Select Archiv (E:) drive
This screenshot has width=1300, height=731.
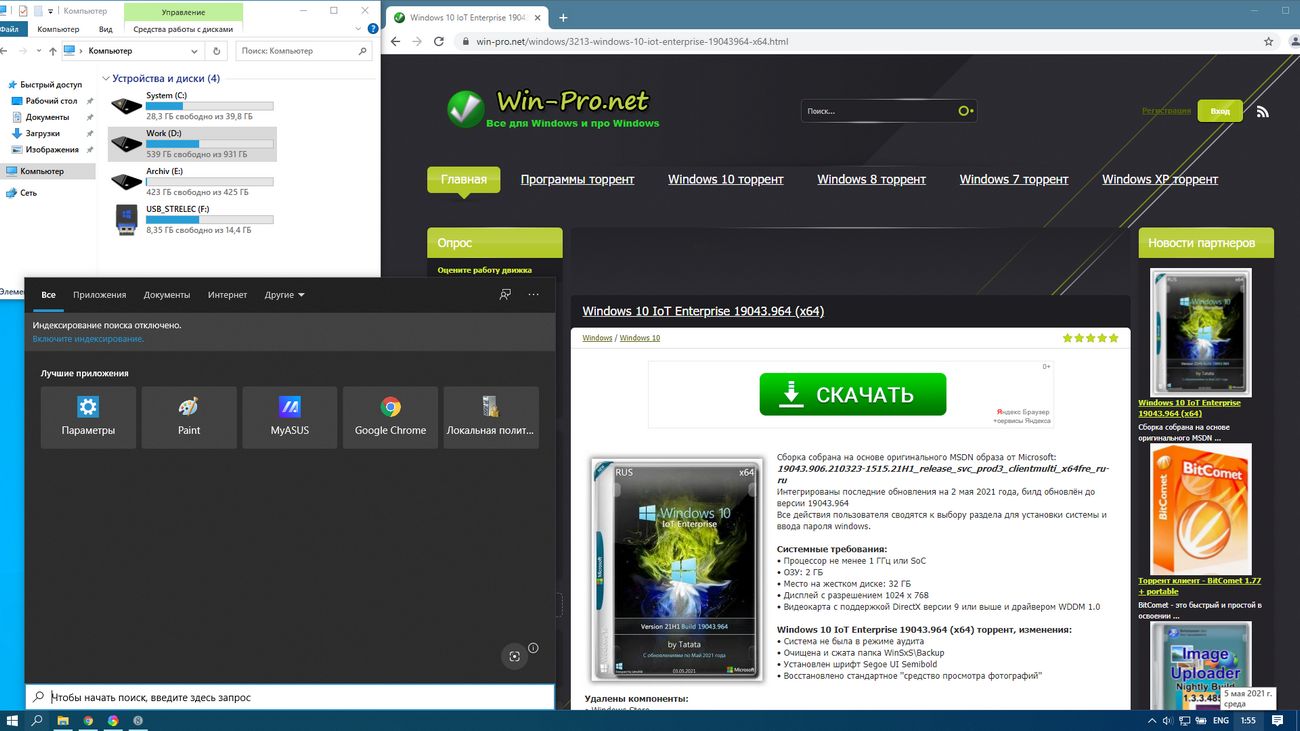[x=192, y=181]
